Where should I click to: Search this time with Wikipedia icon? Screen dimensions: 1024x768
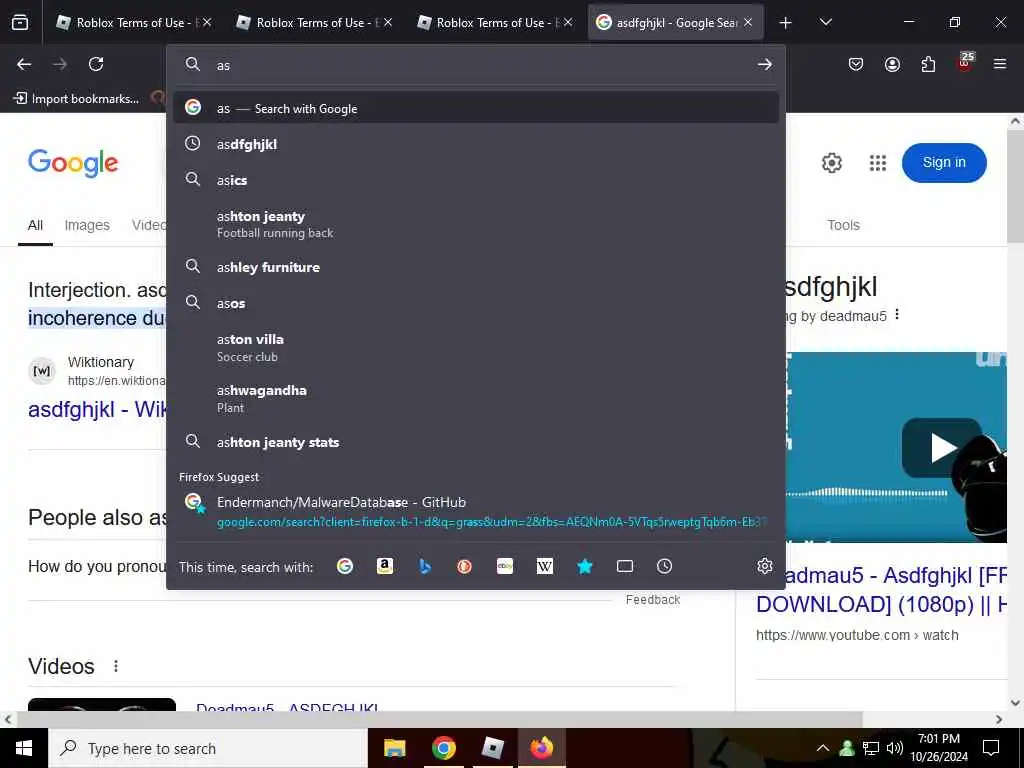click(x=545, y=566)
